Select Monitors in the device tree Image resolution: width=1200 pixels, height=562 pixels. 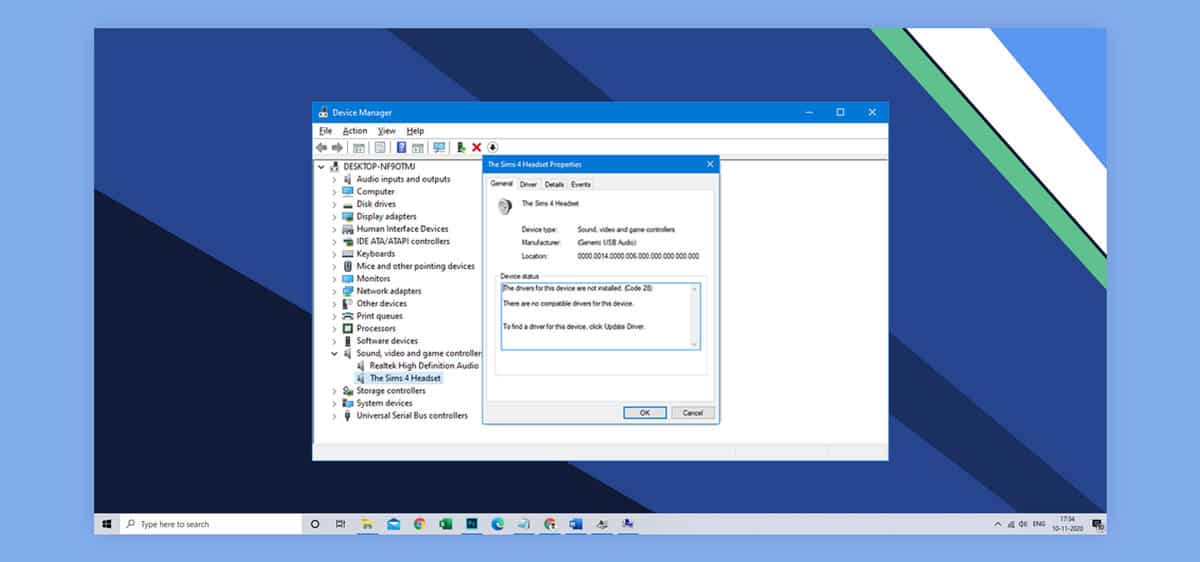[373, 279]
